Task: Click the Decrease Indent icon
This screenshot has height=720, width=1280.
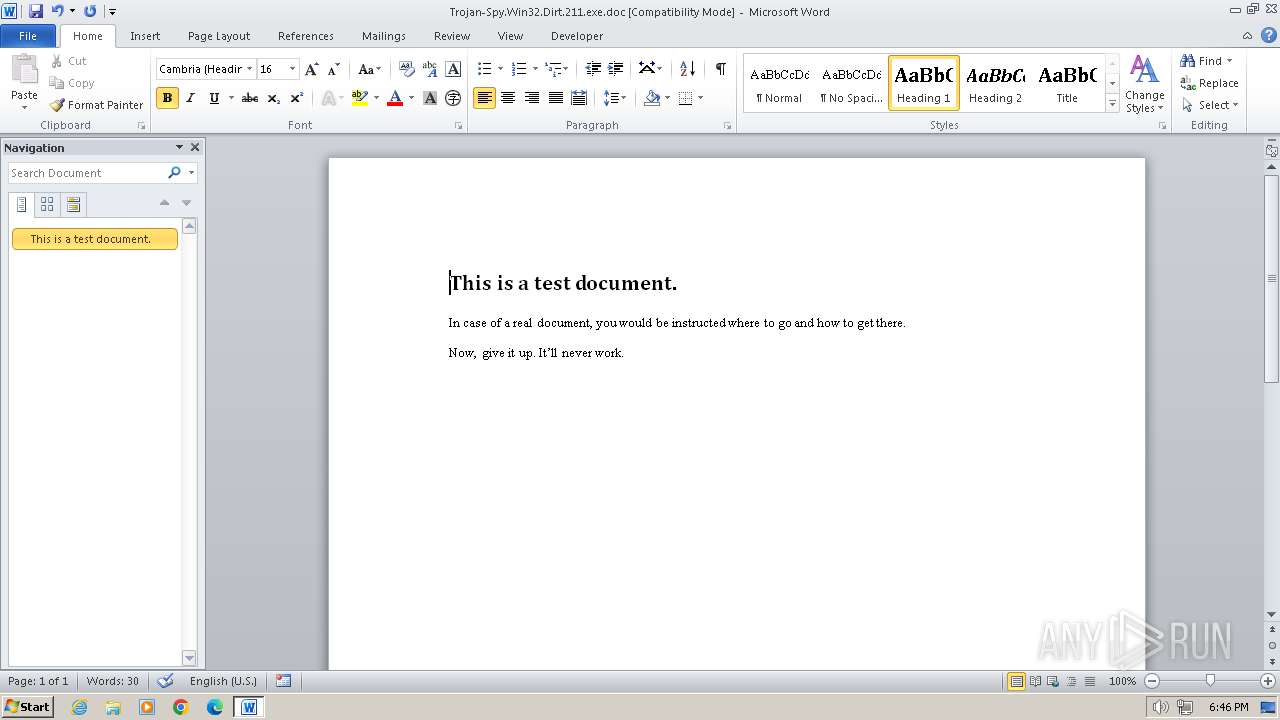Action: click(x=593, y=69)
